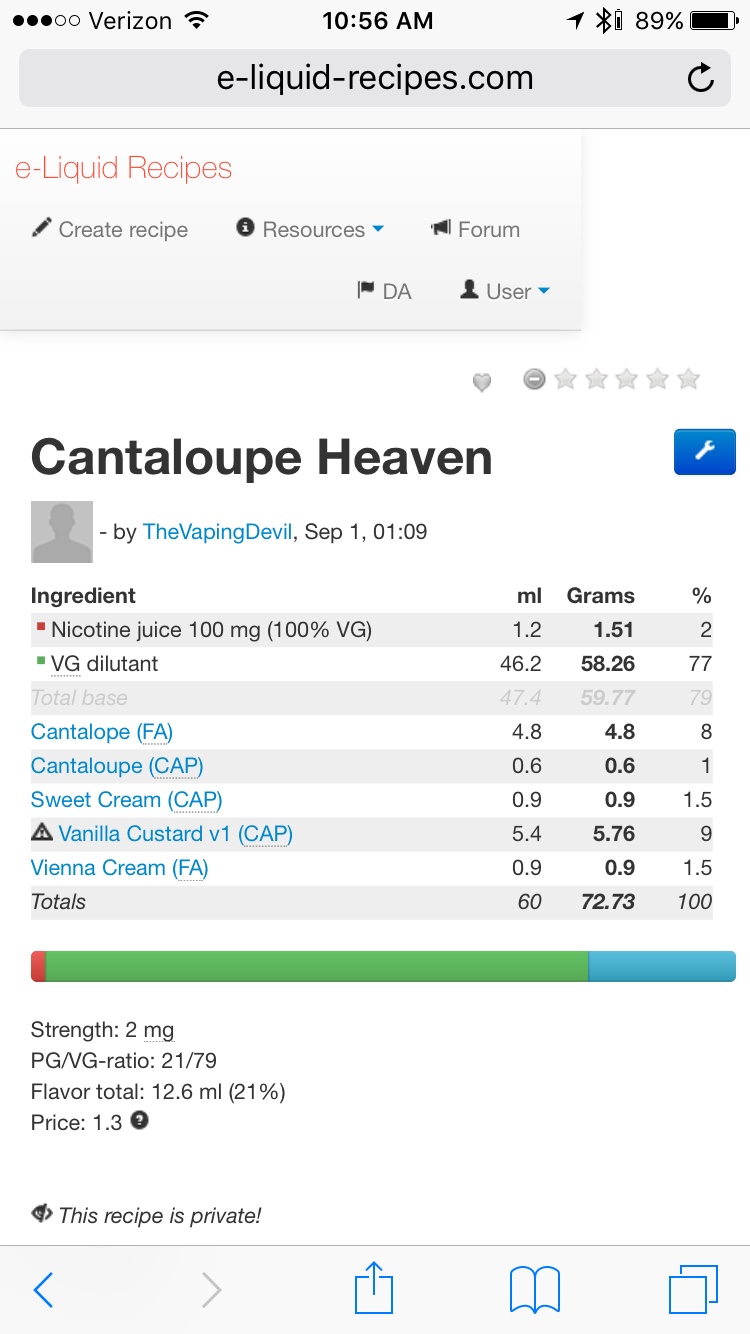Clear the rating with the minus icon
The height and width of the screenshot is (1334, 750).
point(535,379)
